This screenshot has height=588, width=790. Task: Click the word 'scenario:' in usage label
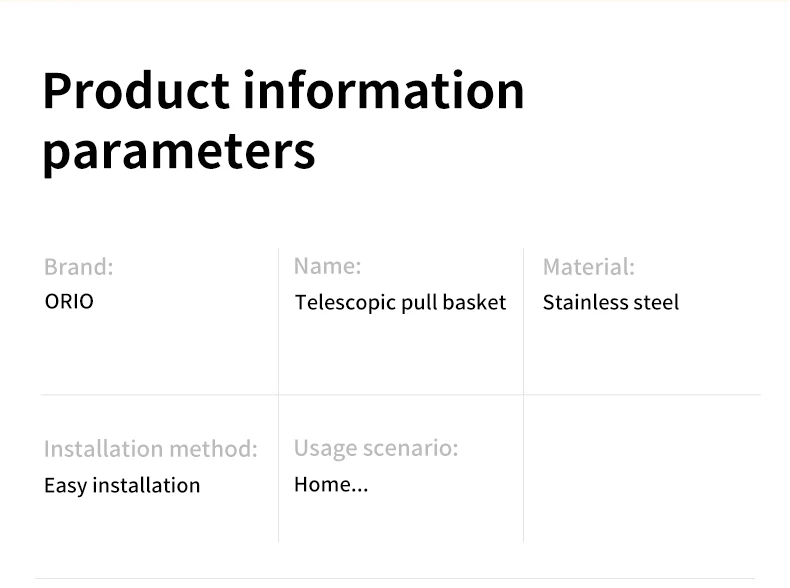coord(410,448)
